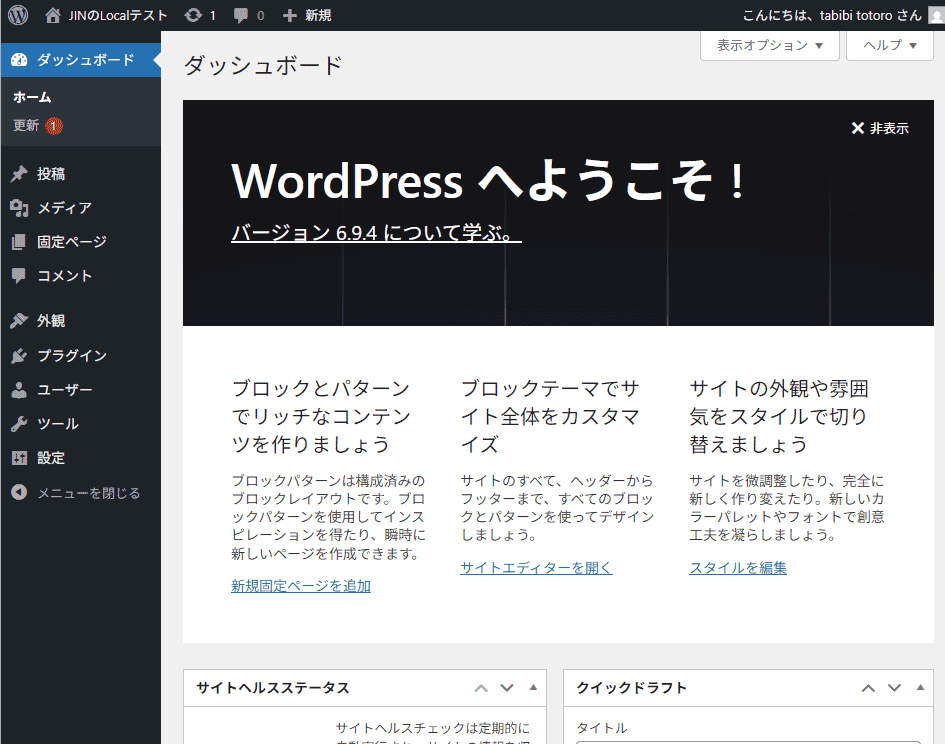Open the updates icon in admin bar
This screenshot has height=744, width=945.
click(x=193, y=15)
